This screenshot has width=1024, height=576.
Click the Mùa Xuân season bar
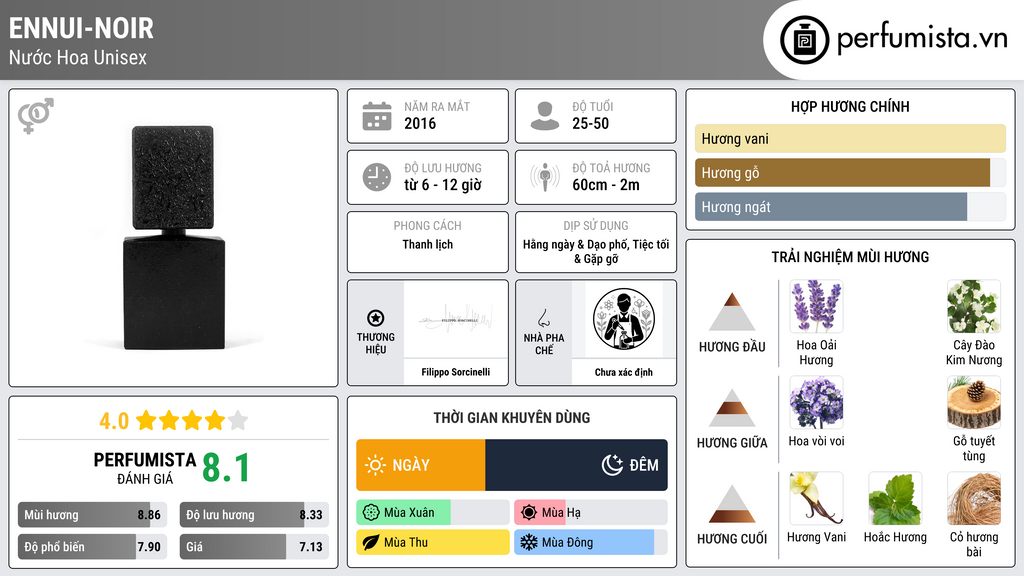(x=433, y=513)
